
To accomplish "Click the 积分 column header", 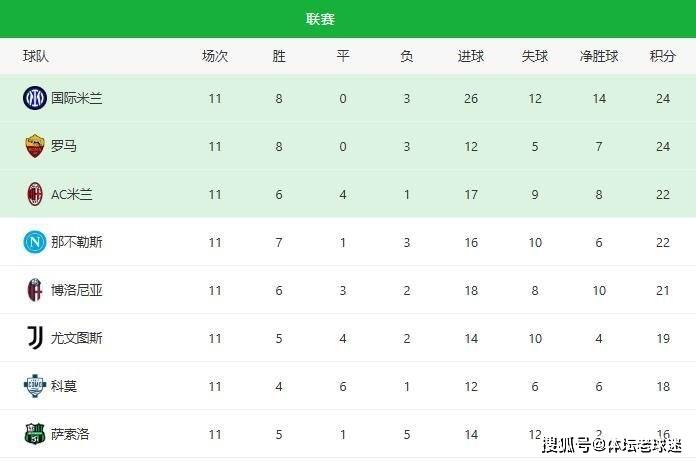I will [x=662, y=57].
